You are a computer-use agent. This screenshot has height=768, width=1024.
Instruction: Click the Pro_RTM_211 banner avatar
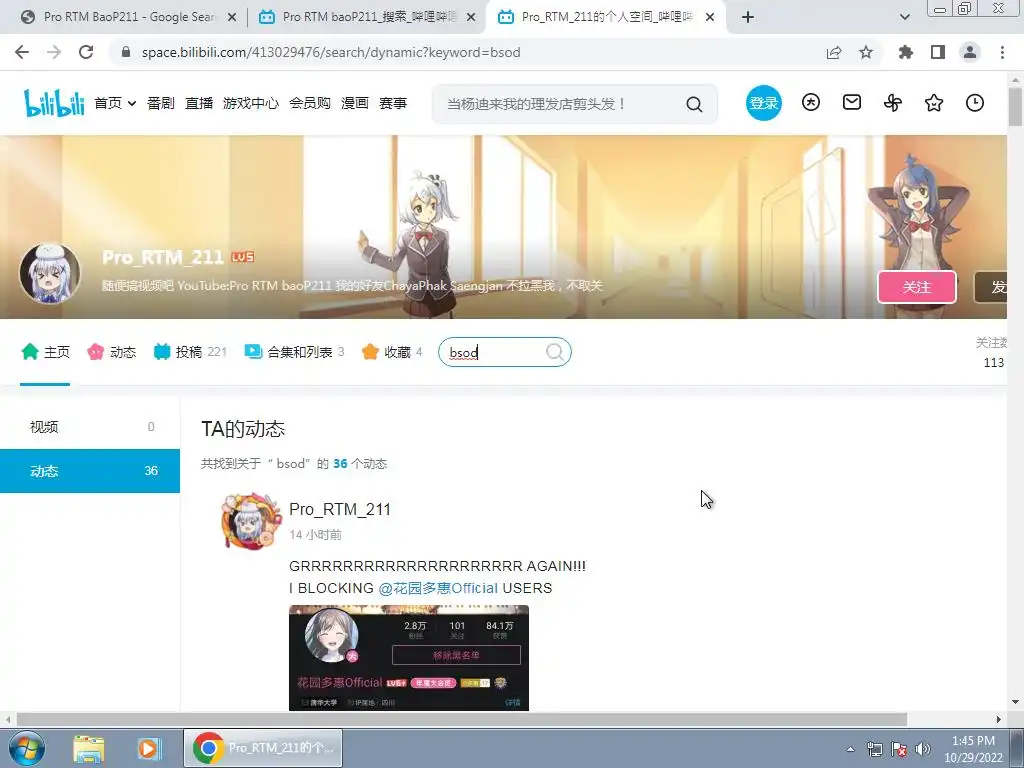pyautogui.click(x=50, y=274)
